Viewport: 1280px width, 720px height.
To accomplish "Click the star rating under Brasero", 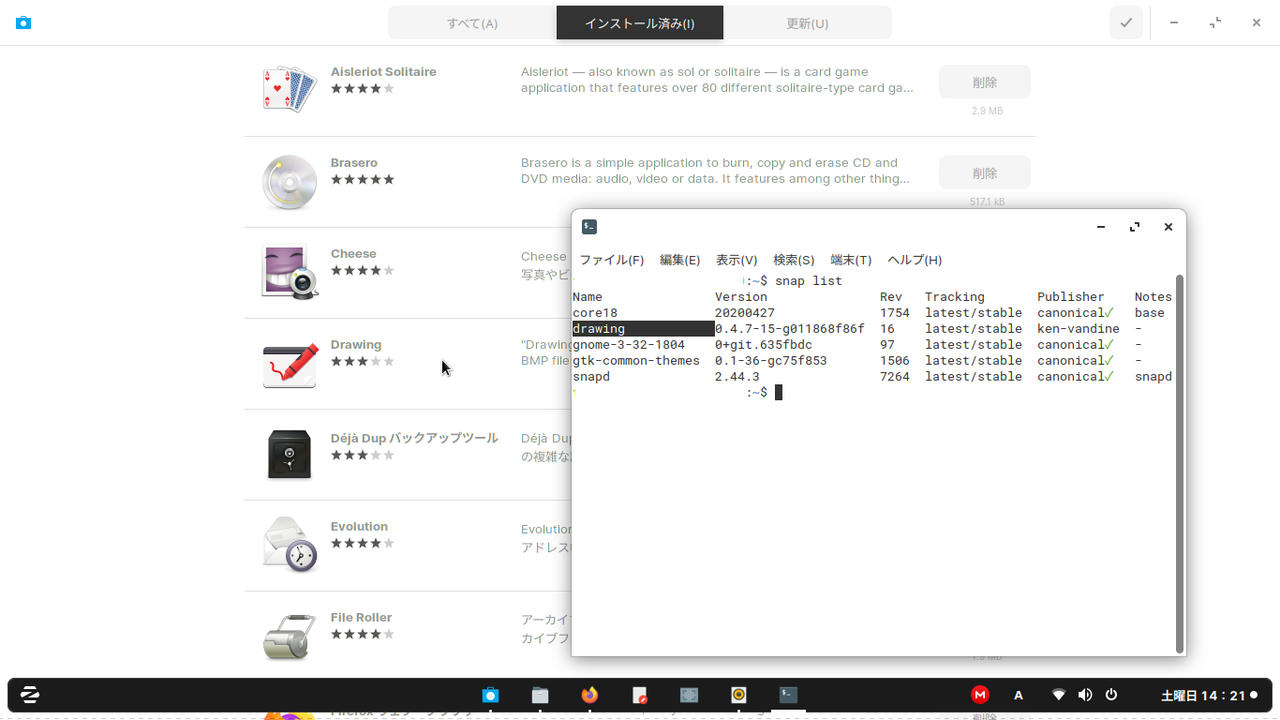I will pyautogui.click(x=363, y=180).
